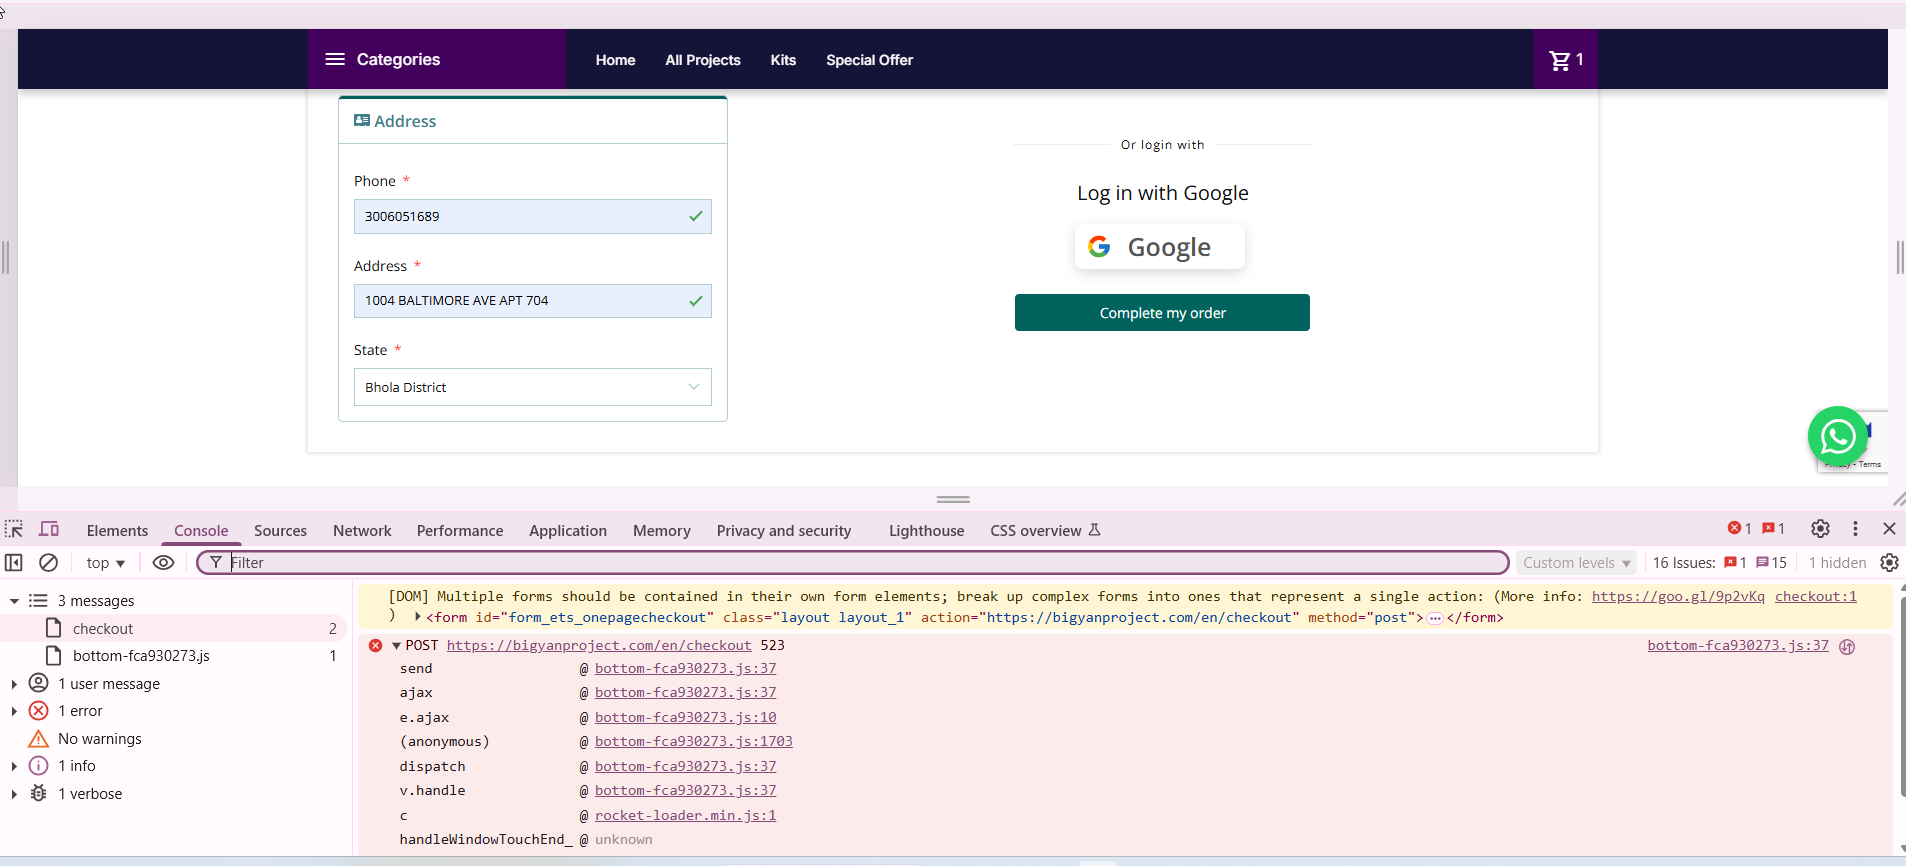Open console settings gear beside hidden count
1906x866 pixels.
tap(1889, 563)
